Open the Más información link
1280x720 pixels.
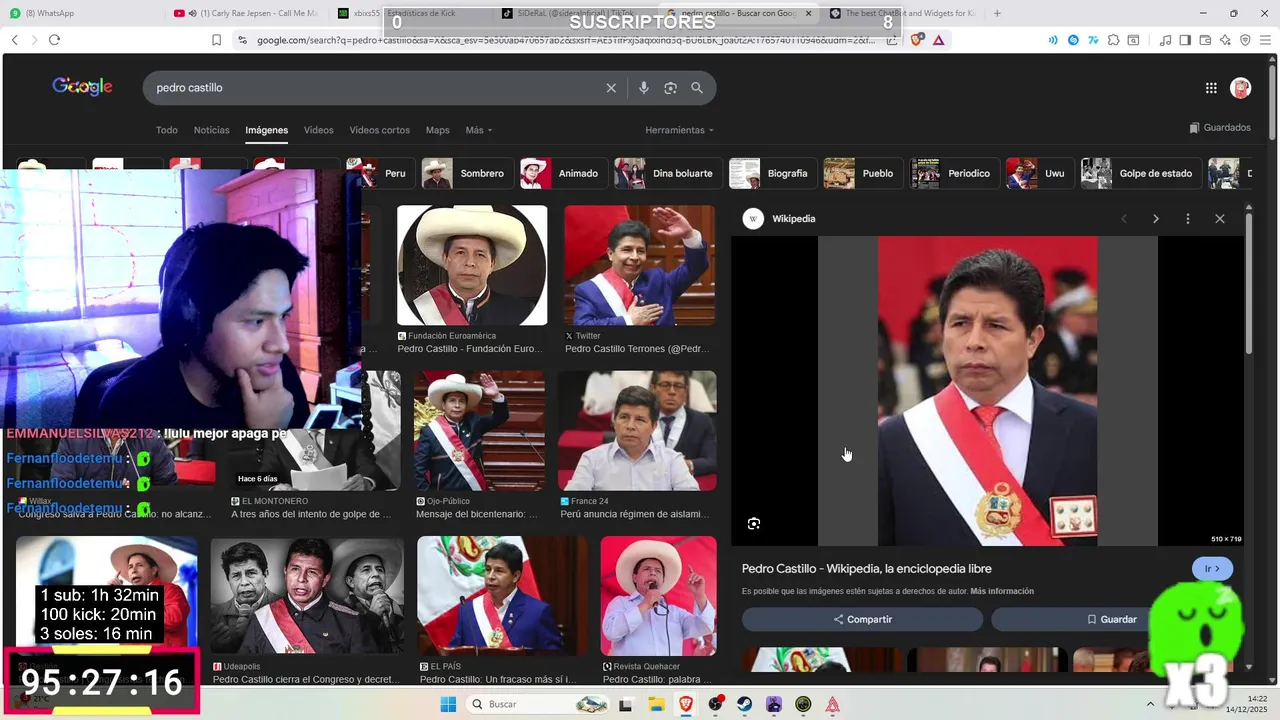tap(1002, 591)
